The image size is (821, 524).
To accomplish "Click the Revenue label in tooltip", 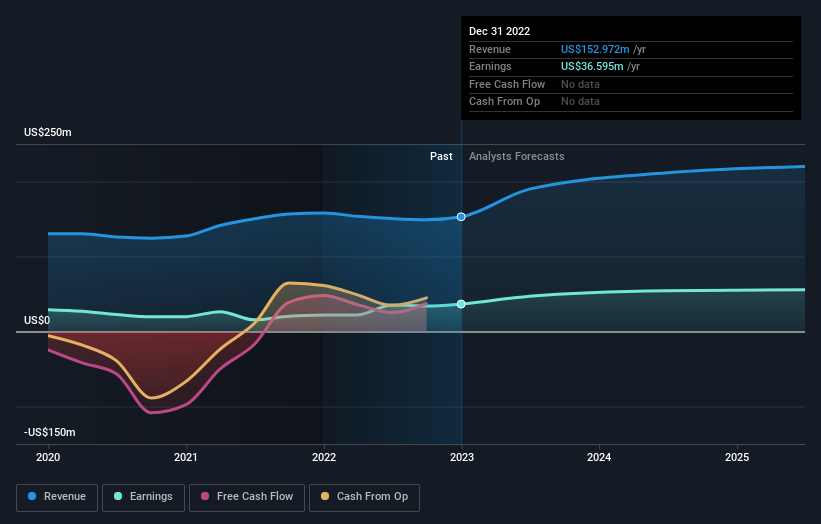I will [490, 49].
